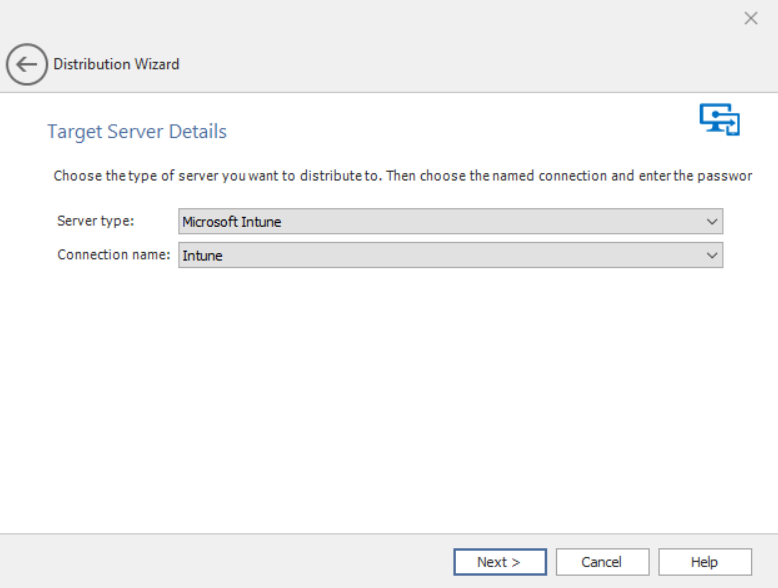Proceed with the Next > button

(499, 562)
